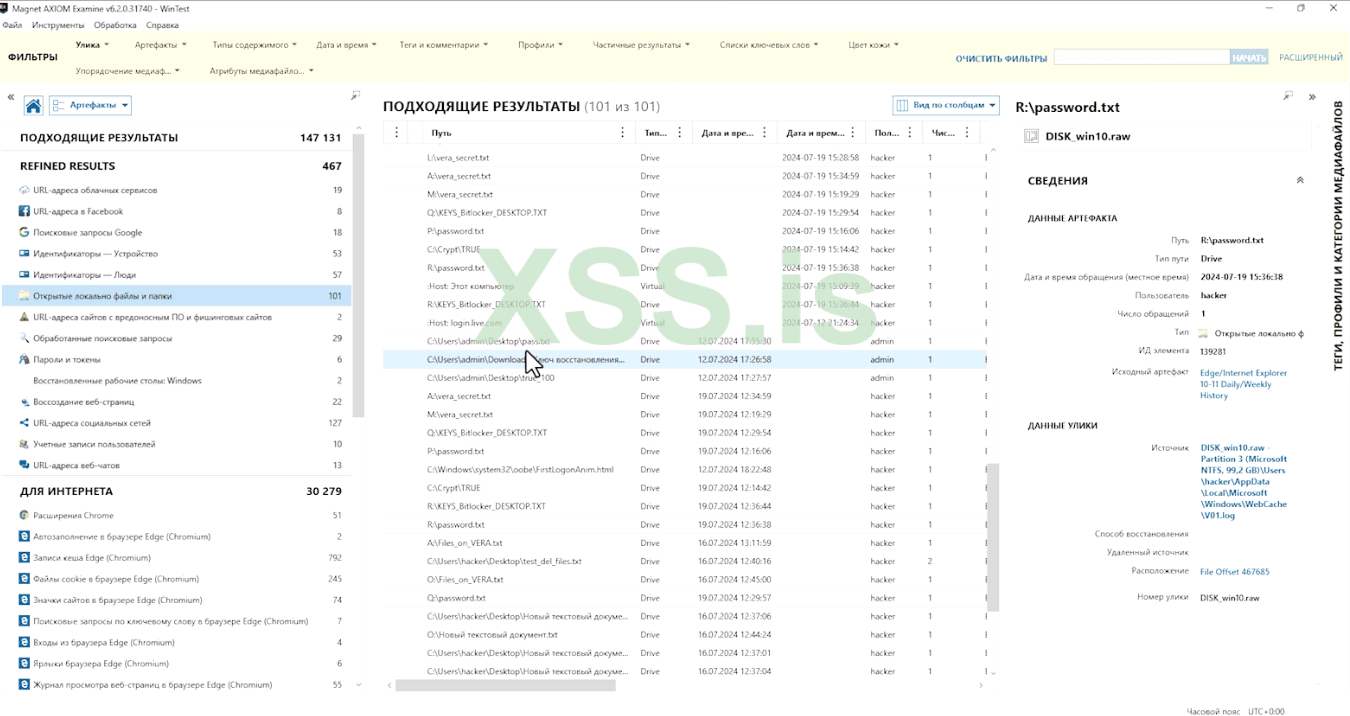Viewport: 1350px width, 716px height.
Task: Click the horizontal scrollbar under results
Action: 506,685
